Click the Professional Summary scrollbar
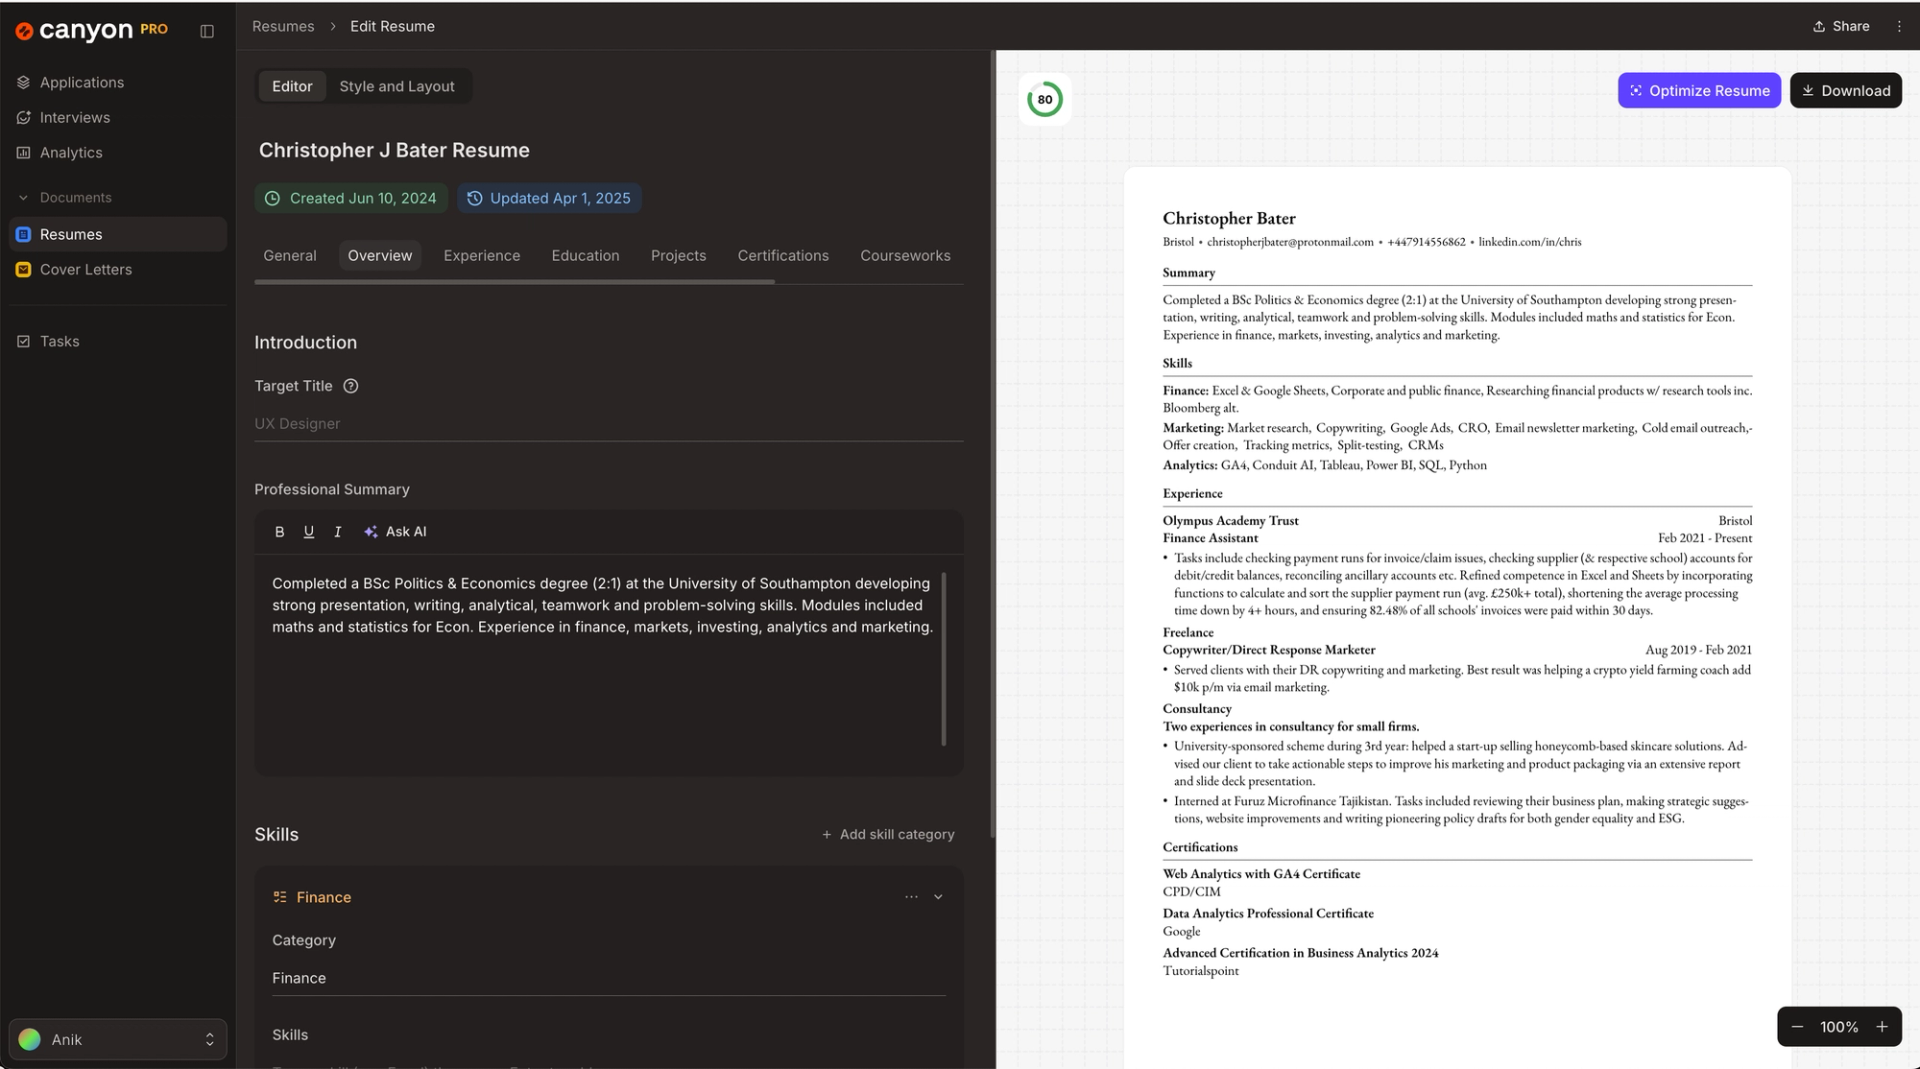This screenshot has height=1069, width=1920. (944, 659)
